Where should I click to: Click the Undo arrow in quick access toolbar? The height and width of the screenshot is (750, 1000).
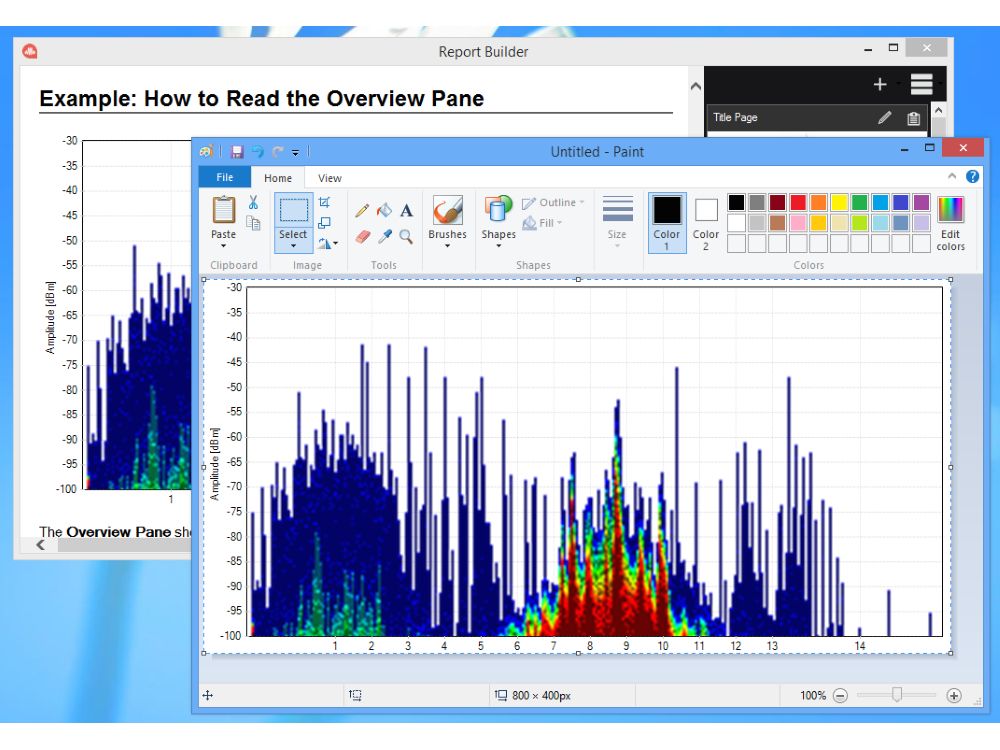pos(258,152)
